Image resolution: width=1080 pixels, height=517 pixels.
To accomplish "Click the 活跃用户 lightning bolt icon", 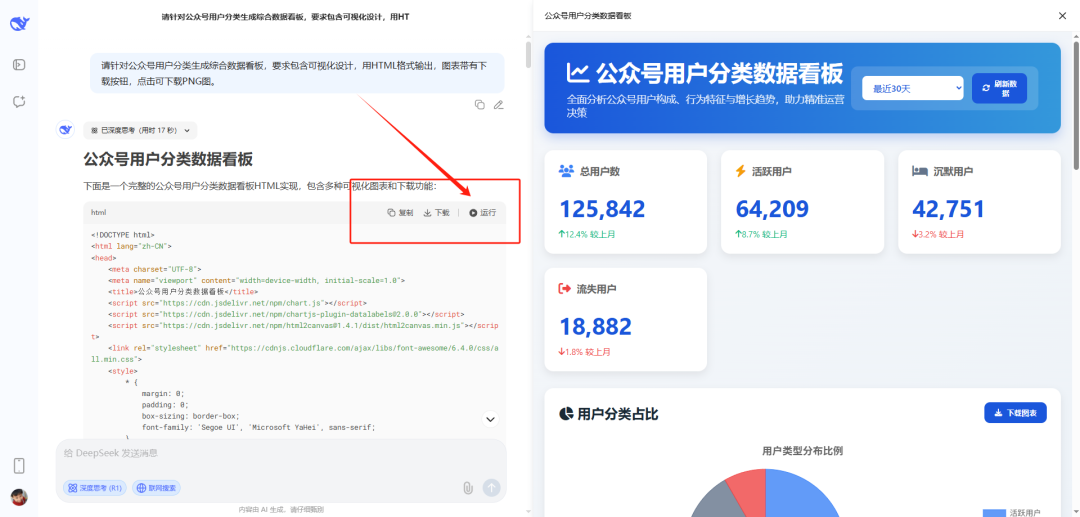I will tap(741, 171).
